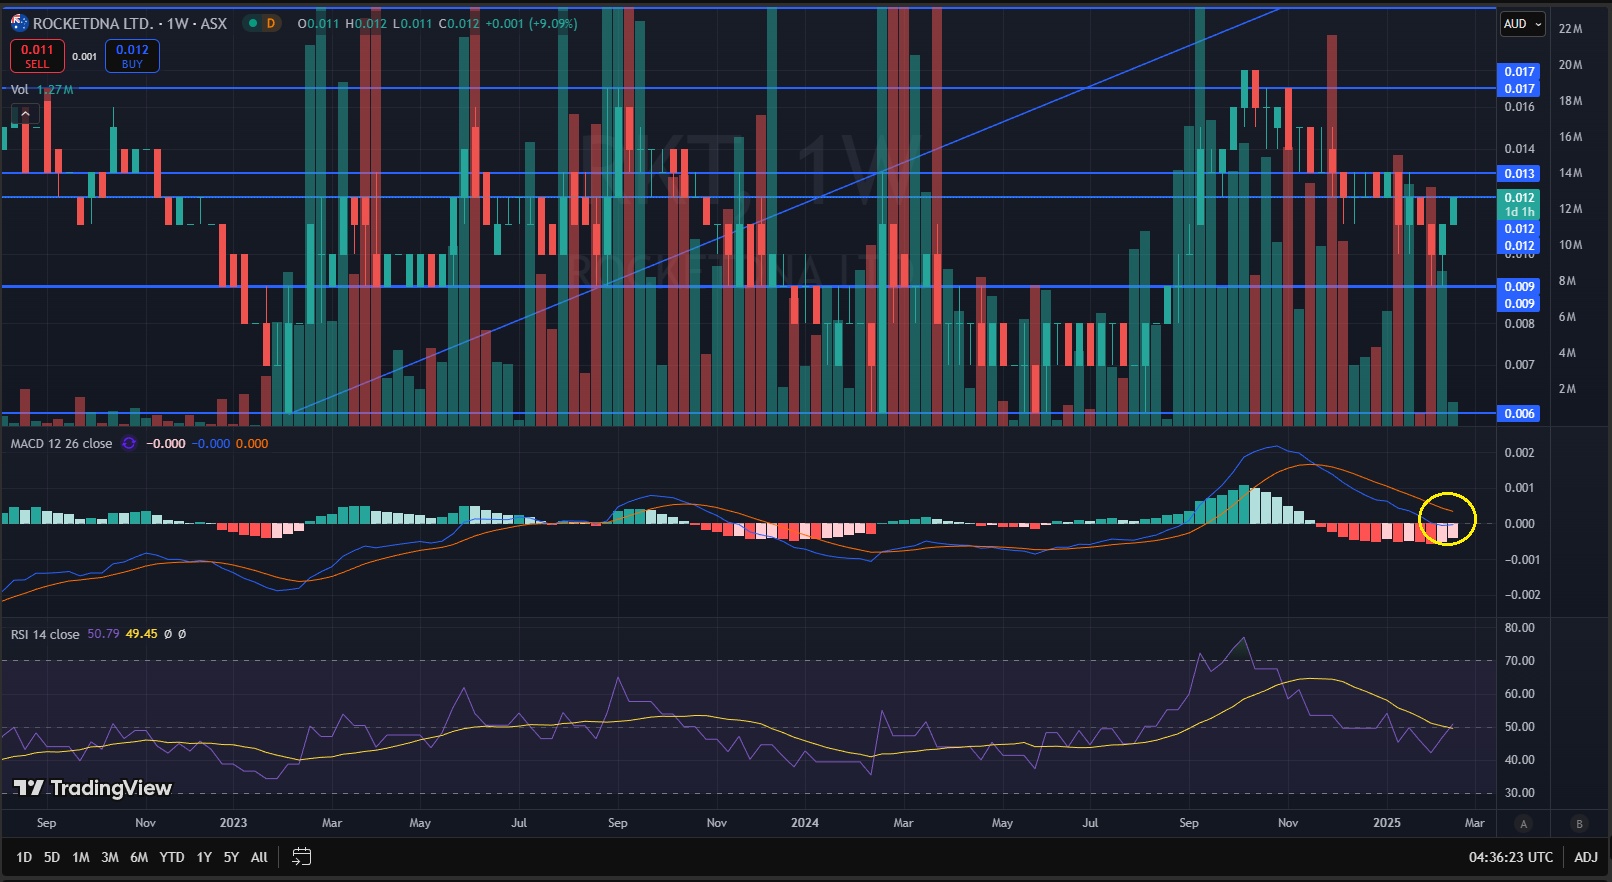Collapse the indicator legend with the chevron
1612x882 pixels.
25,114
